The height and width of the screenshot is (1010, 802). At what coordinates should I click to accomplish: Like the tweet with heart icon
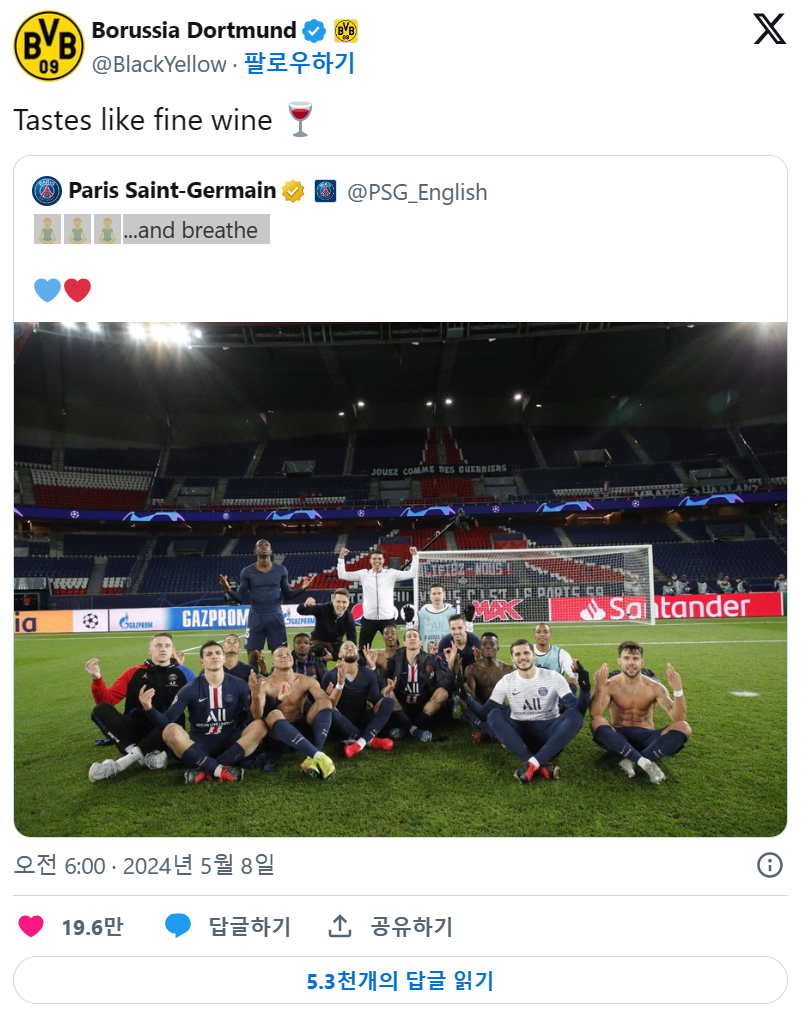31,926
